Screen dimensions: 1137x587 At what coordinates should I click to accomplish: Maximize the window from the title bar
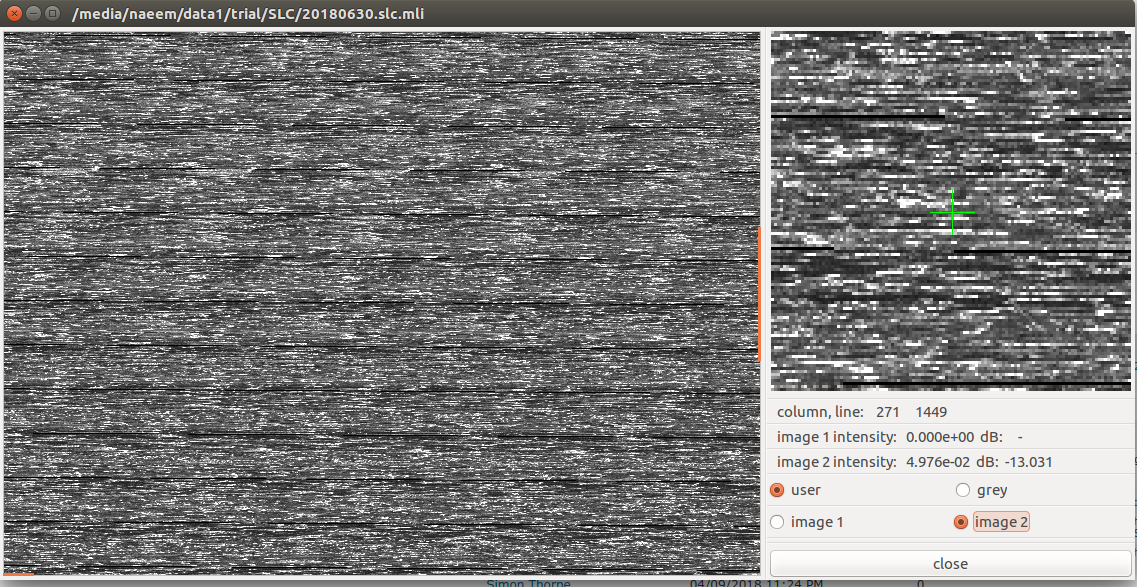[x=52, y=13]
